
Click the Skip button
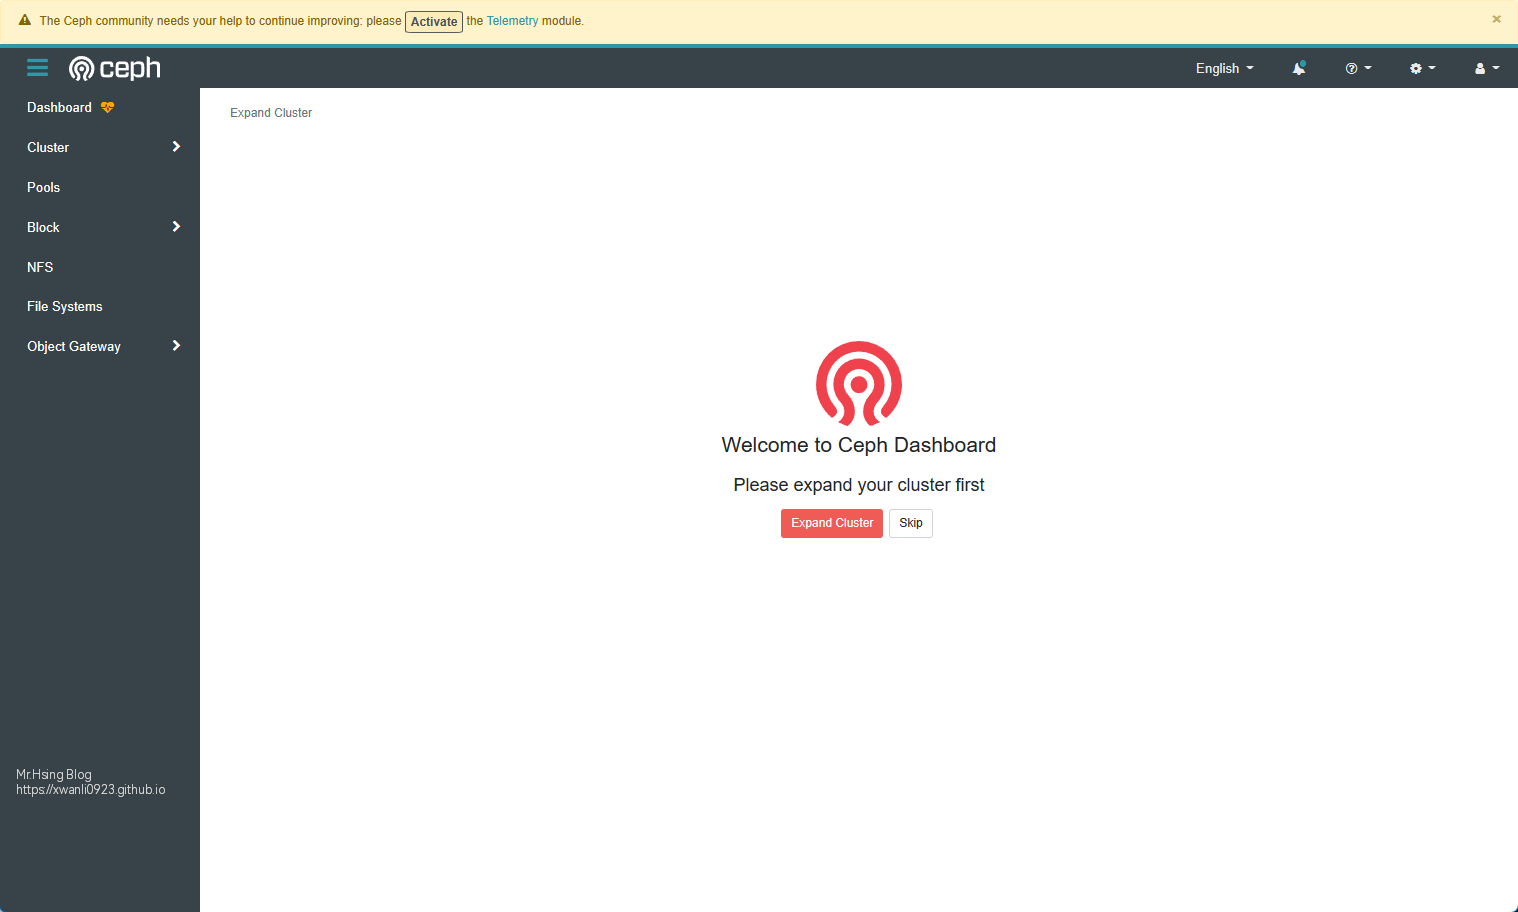[911, 523]
